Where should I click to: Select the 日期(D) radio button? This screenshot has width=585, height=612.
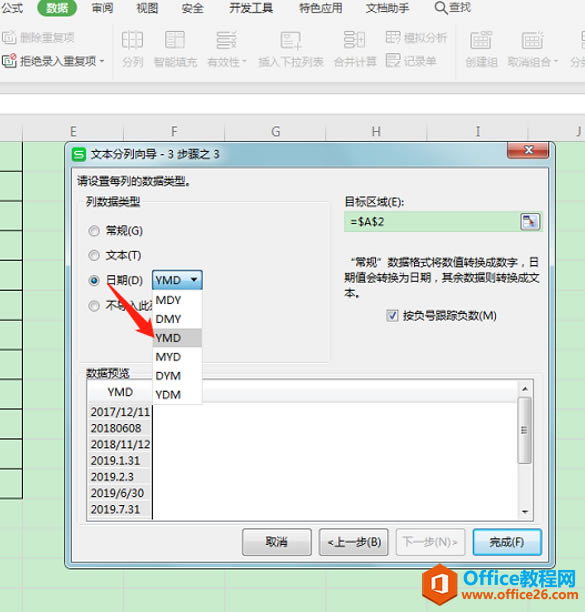click(x=94, y=280)
